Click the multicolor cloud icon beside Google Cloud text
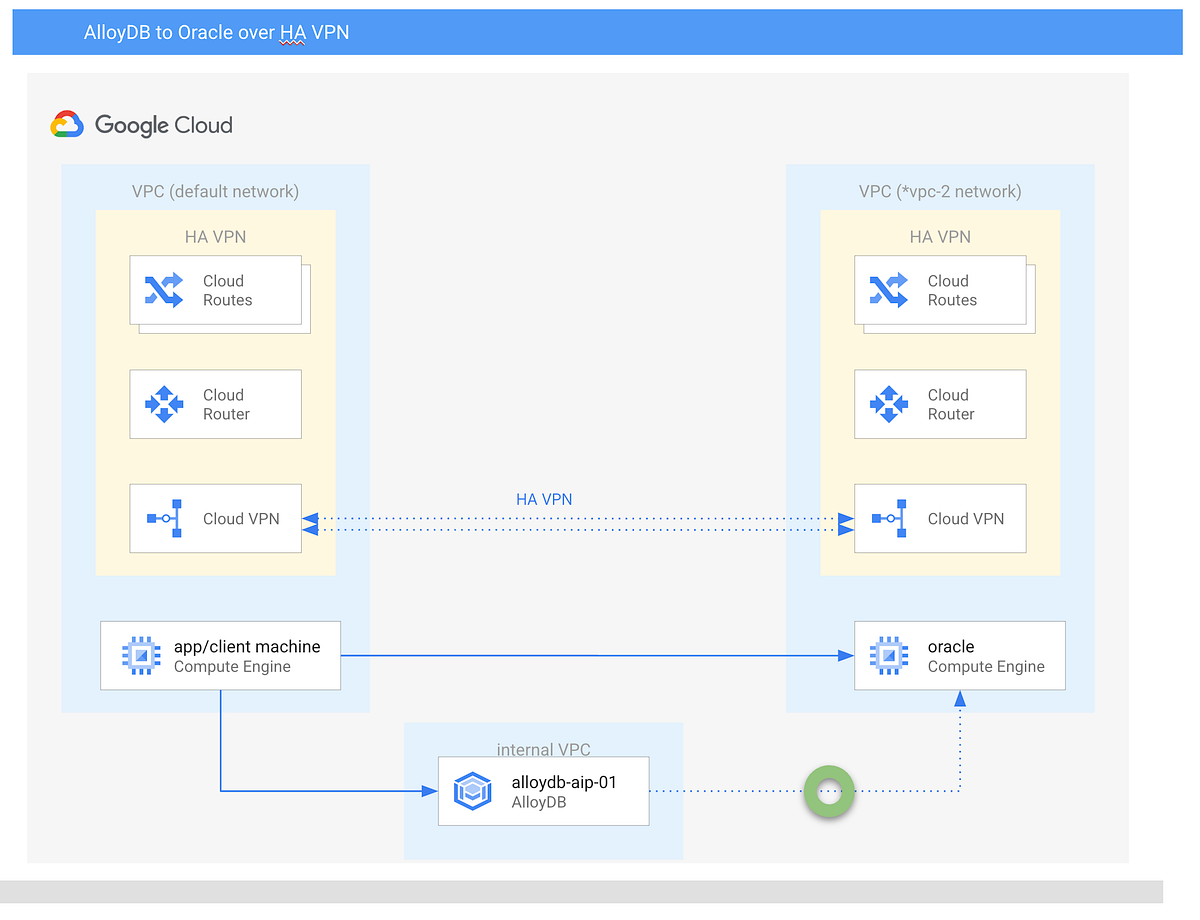Screen dimensions: 1200x920 click(x=66, y=123)
